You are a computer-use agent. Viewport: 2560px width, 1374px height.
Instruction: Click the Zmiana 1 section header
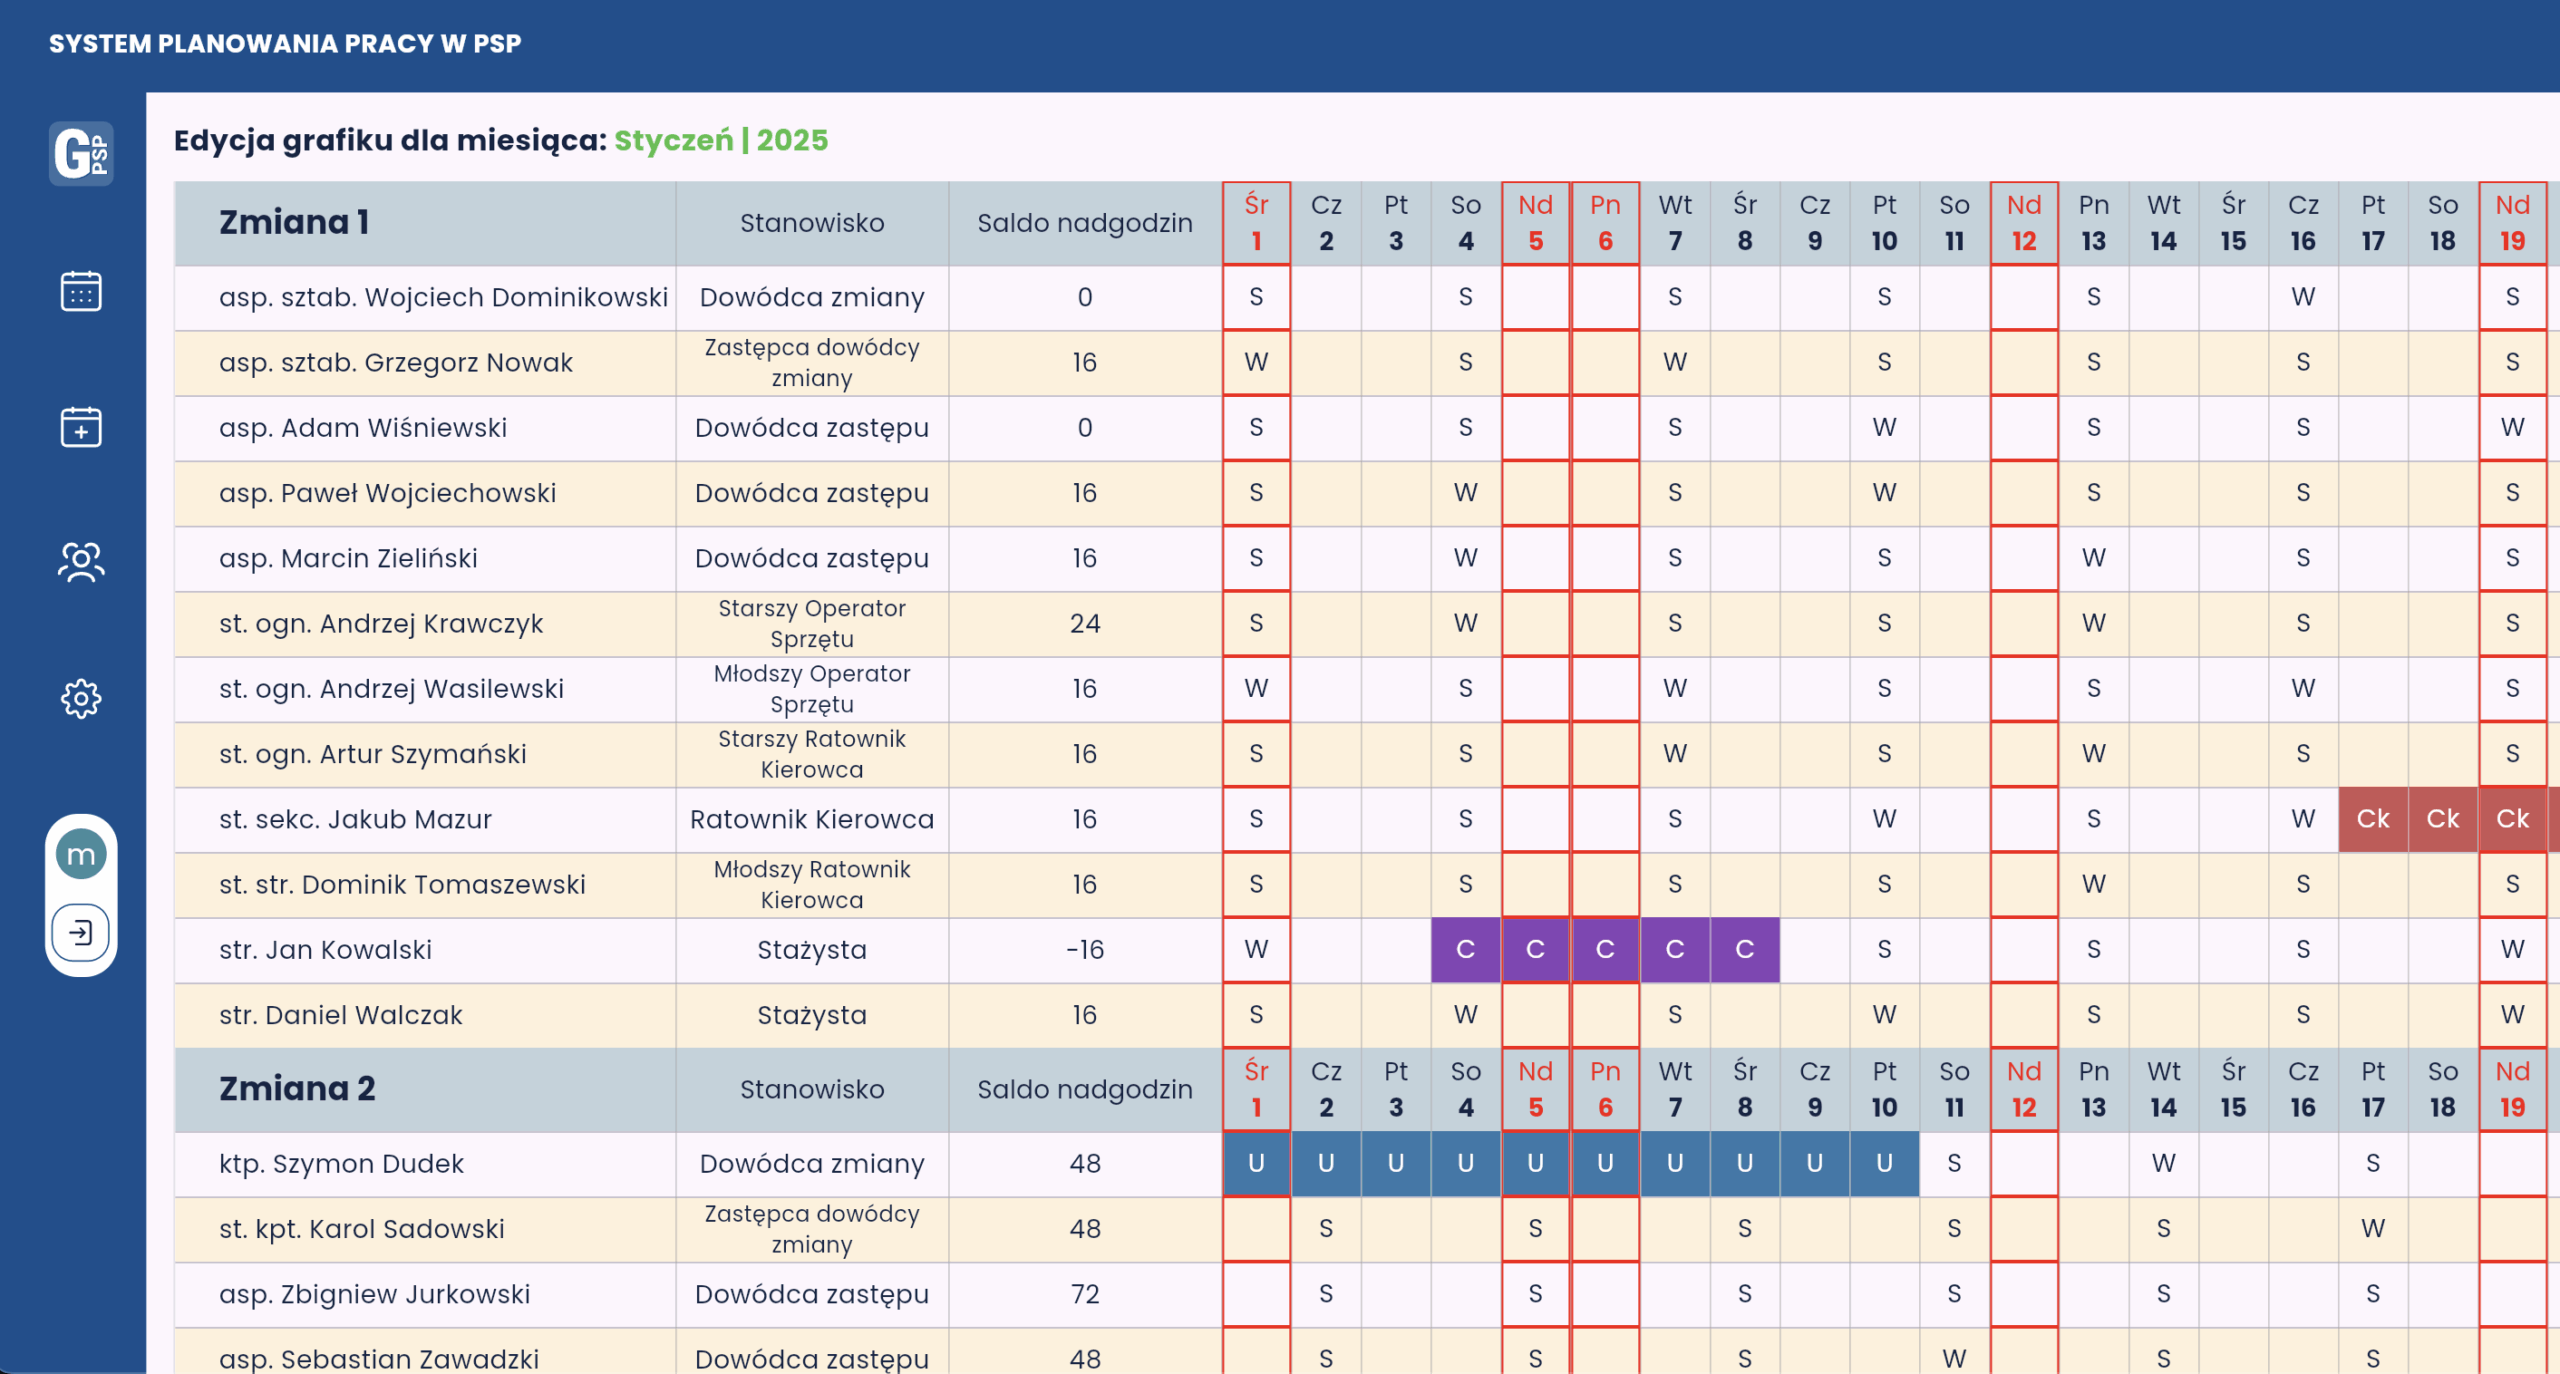[x=295, y=222]
